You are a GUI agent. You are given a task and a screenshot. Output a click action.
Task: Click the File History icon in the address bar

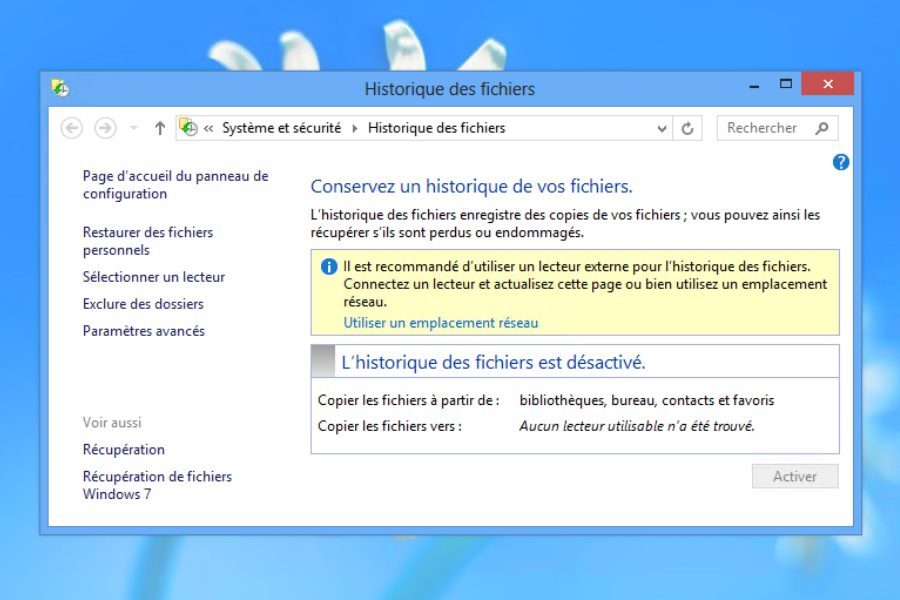(188, 127)
